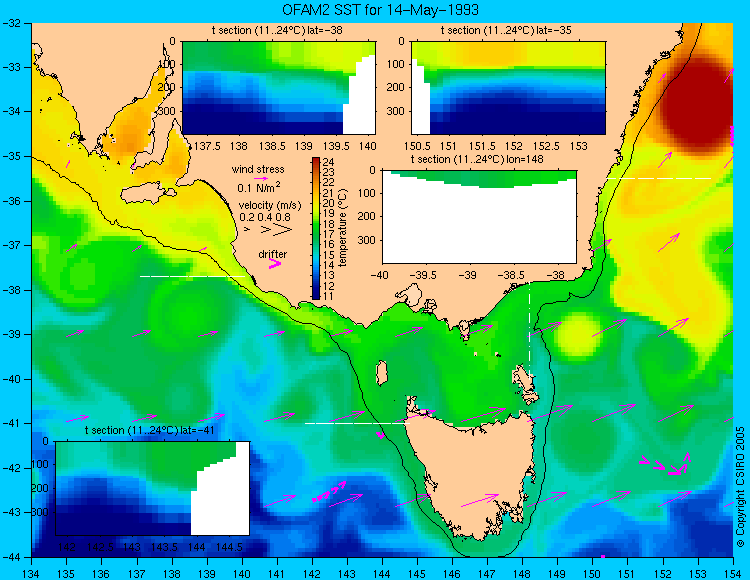Click King Island northwest of Tasmania
Image resolution: width=750 pixels, height=580 pixels.
click(x=381, y=373)
